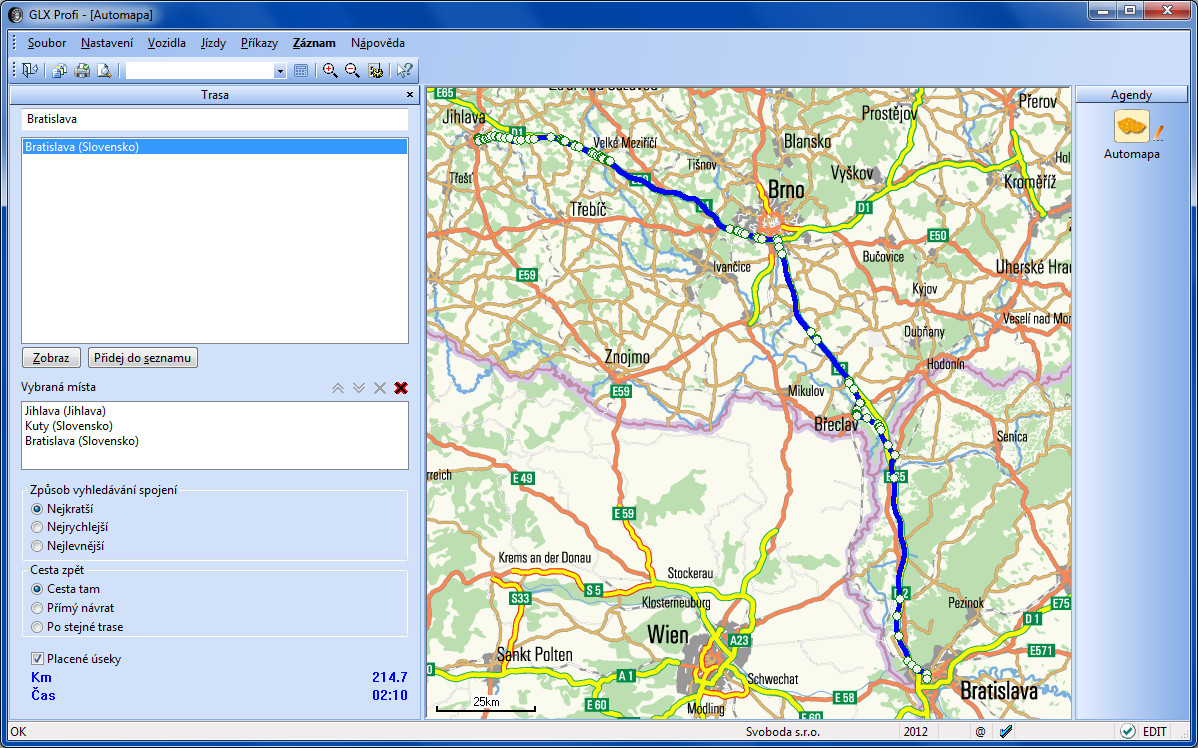Select Bratislava (Slovensko) in search results list

point(215,147)
